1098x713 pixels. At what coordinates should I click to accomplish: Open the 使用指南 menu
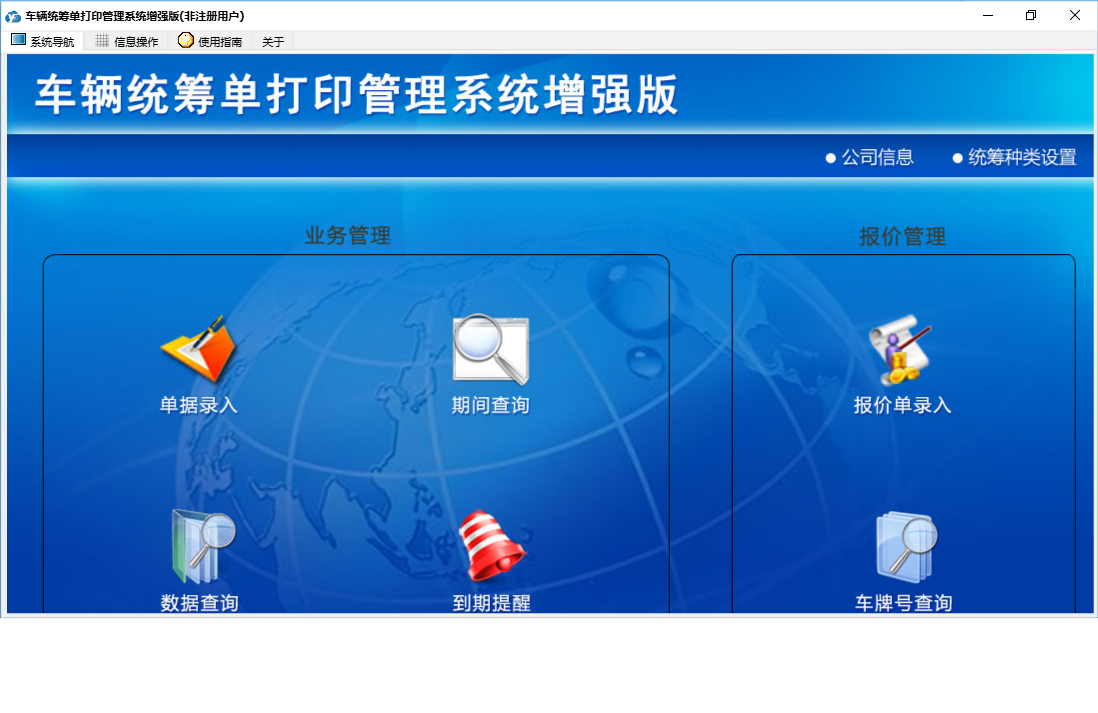click(210, 41)
